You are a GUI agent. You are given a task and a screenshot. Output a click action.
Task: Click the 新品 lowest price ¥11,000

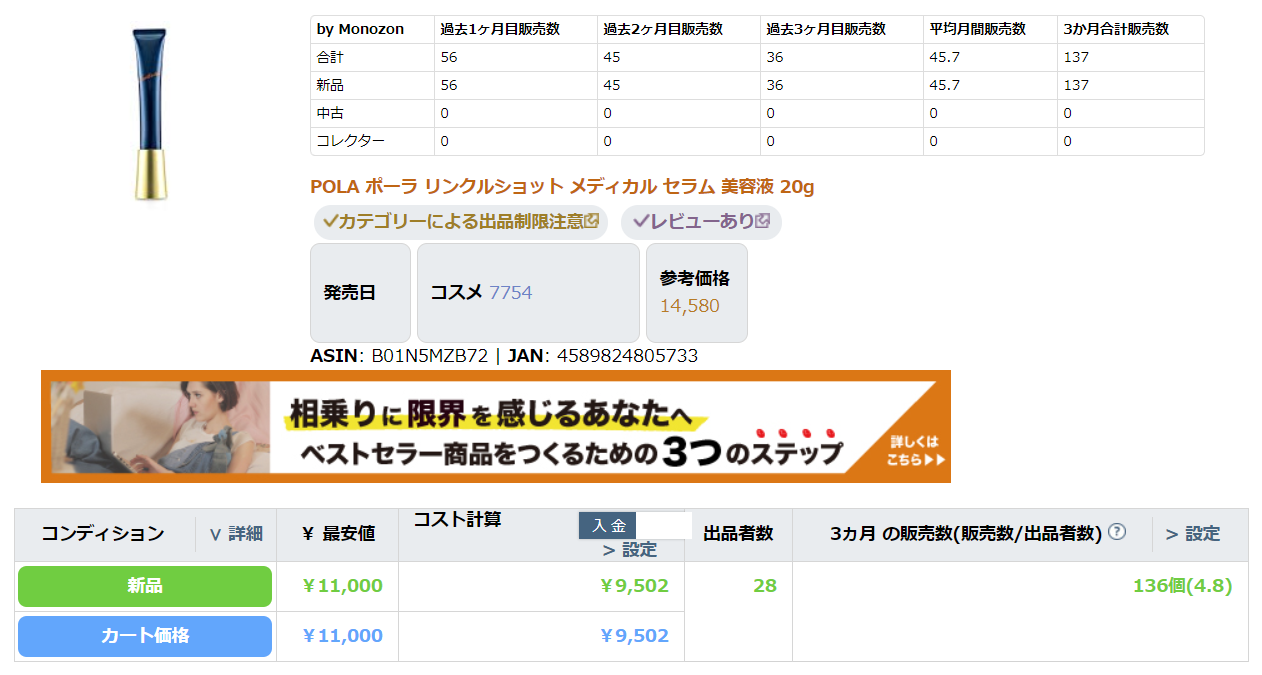point(342,586)
